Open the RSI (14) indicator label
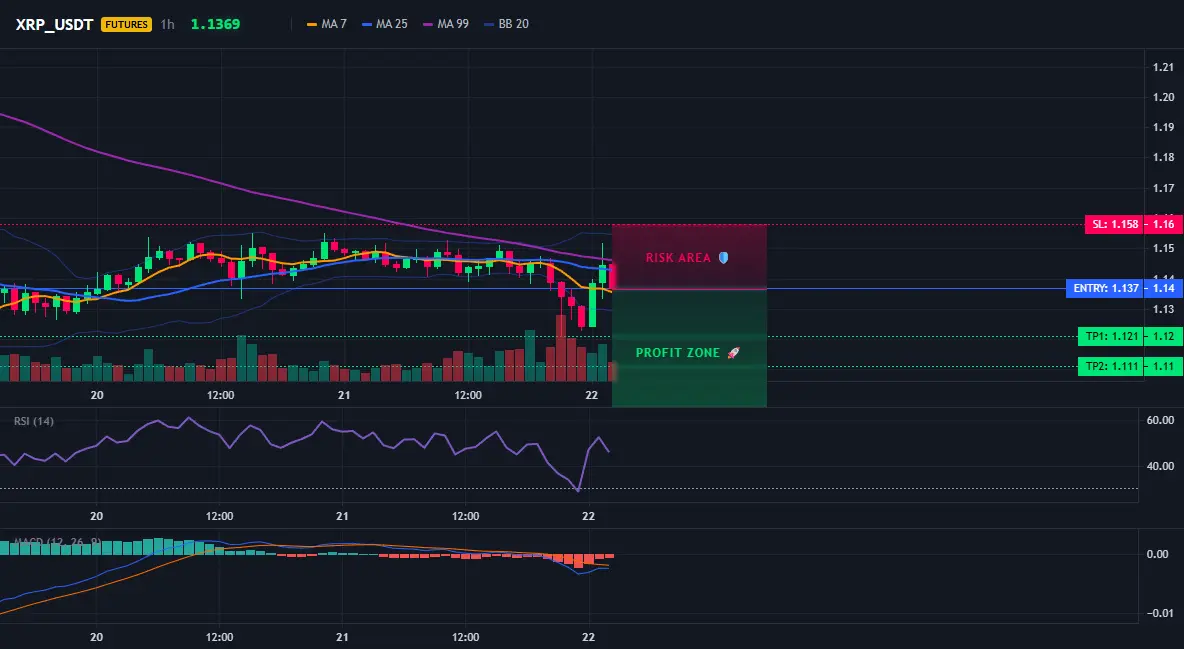Image resolution: width=1184 pixels, height=649 pixels. tap(34, 421)
